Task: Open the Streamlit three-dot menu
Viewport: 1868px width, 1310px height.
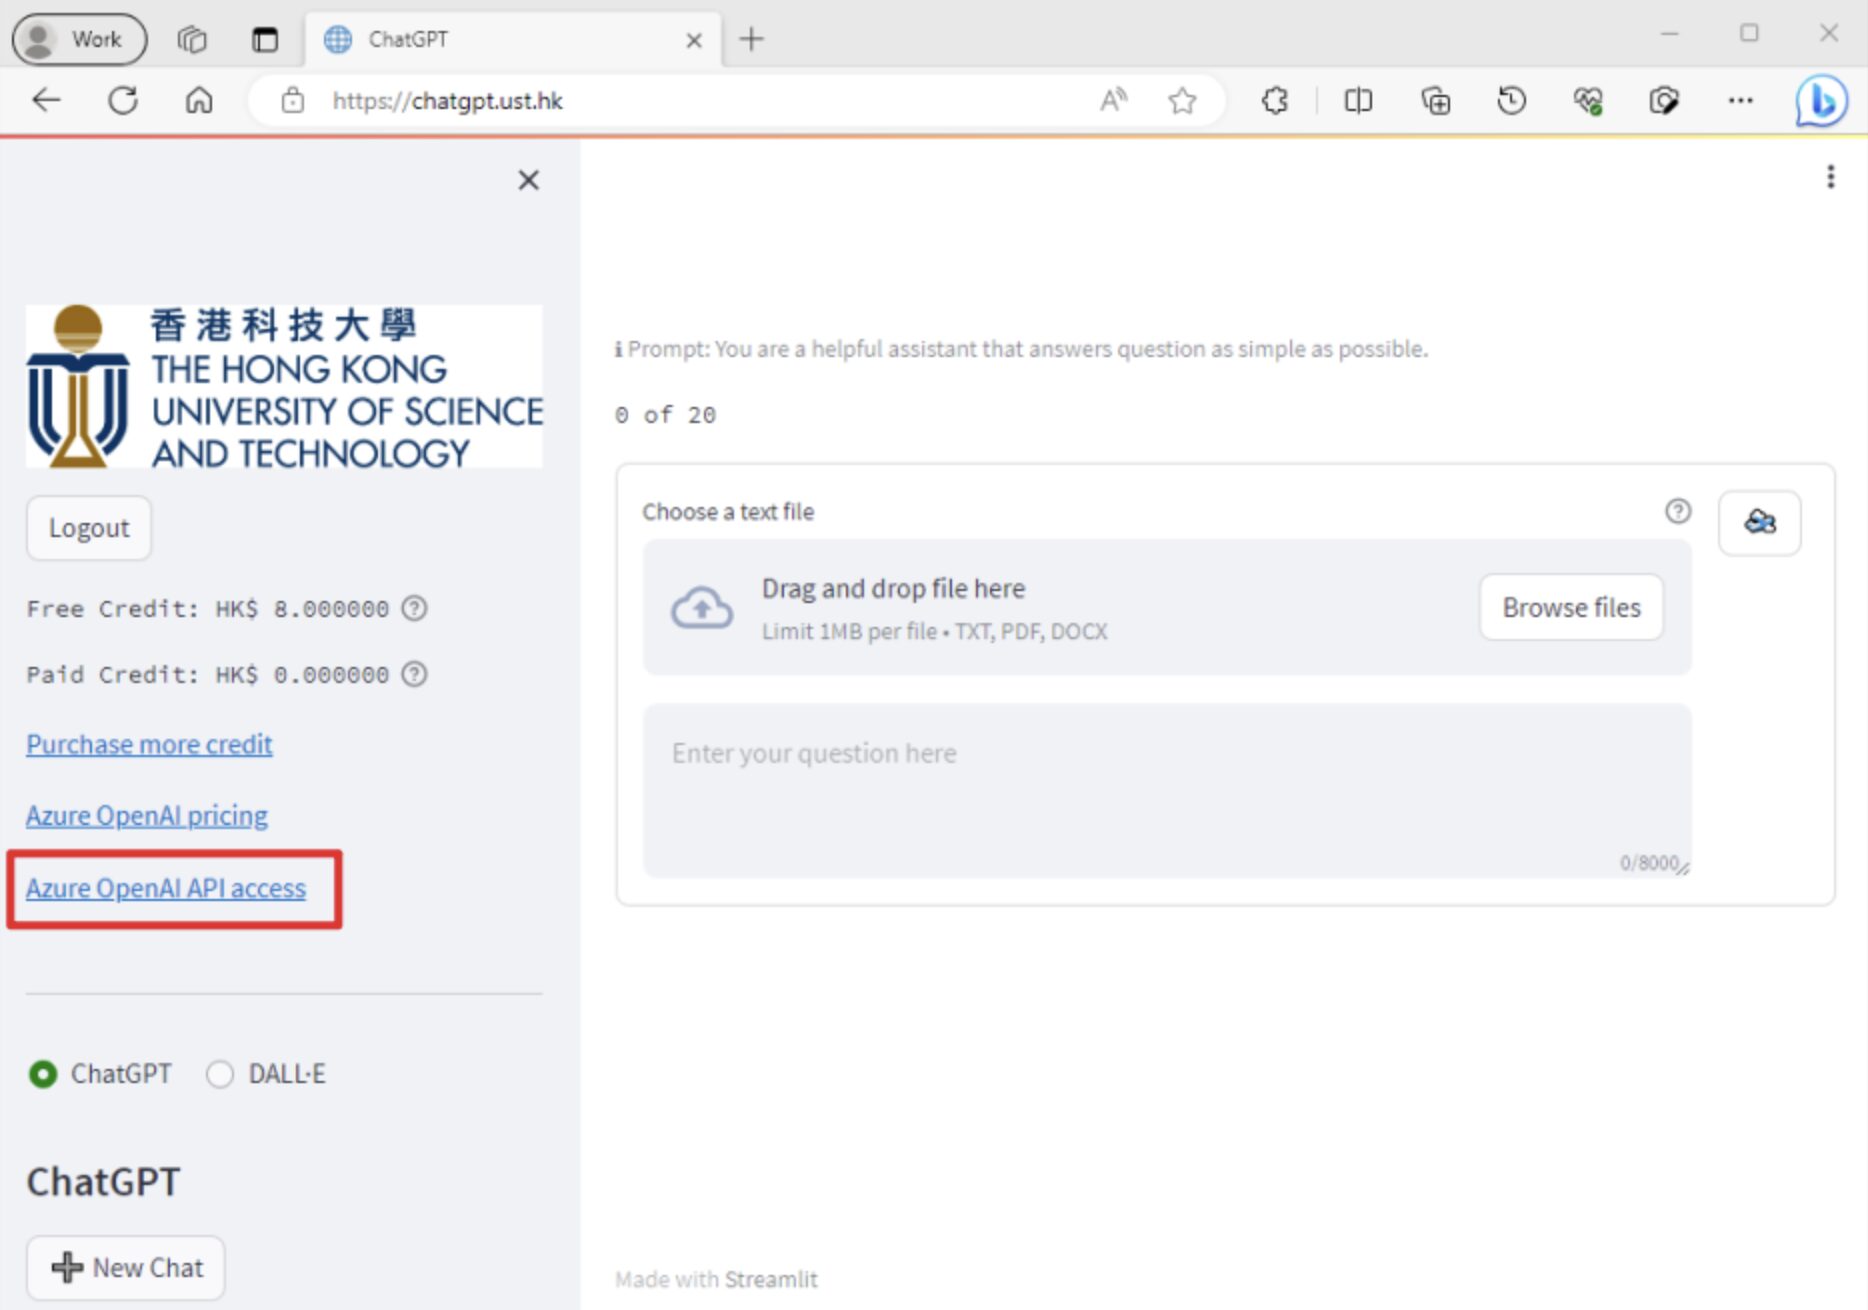Action: pyautogui.click(x=1830, y=177)
